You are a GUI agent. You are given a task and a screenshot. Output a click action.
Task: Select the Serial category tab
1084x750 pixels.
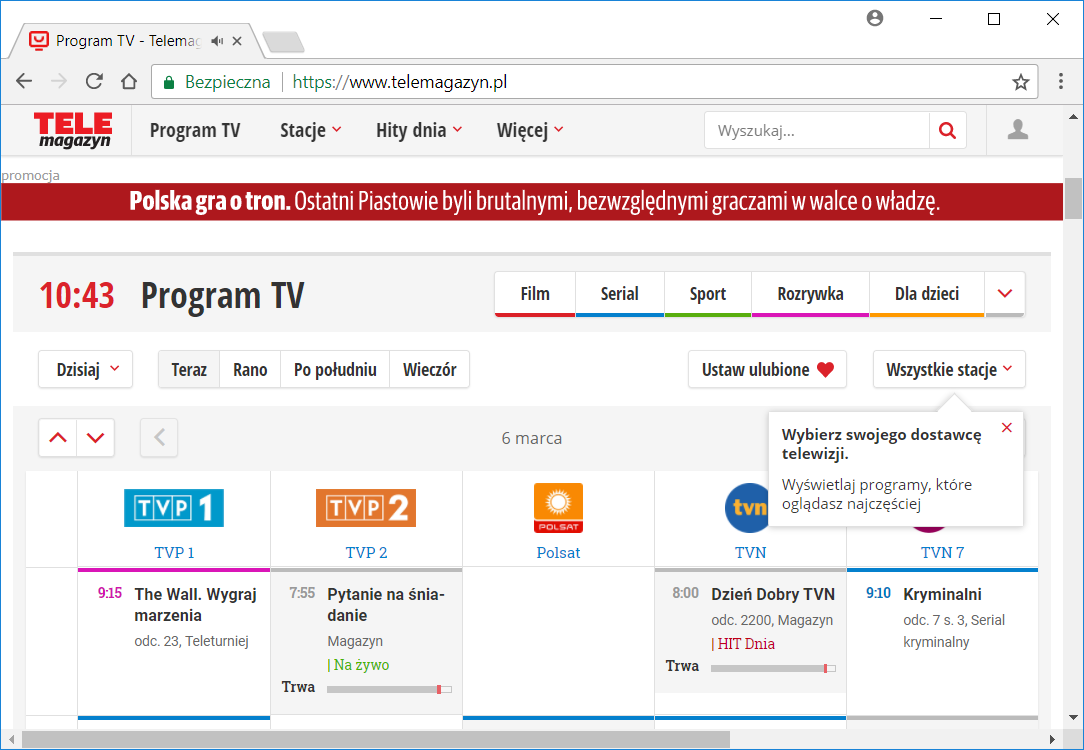tap(619, 294)
